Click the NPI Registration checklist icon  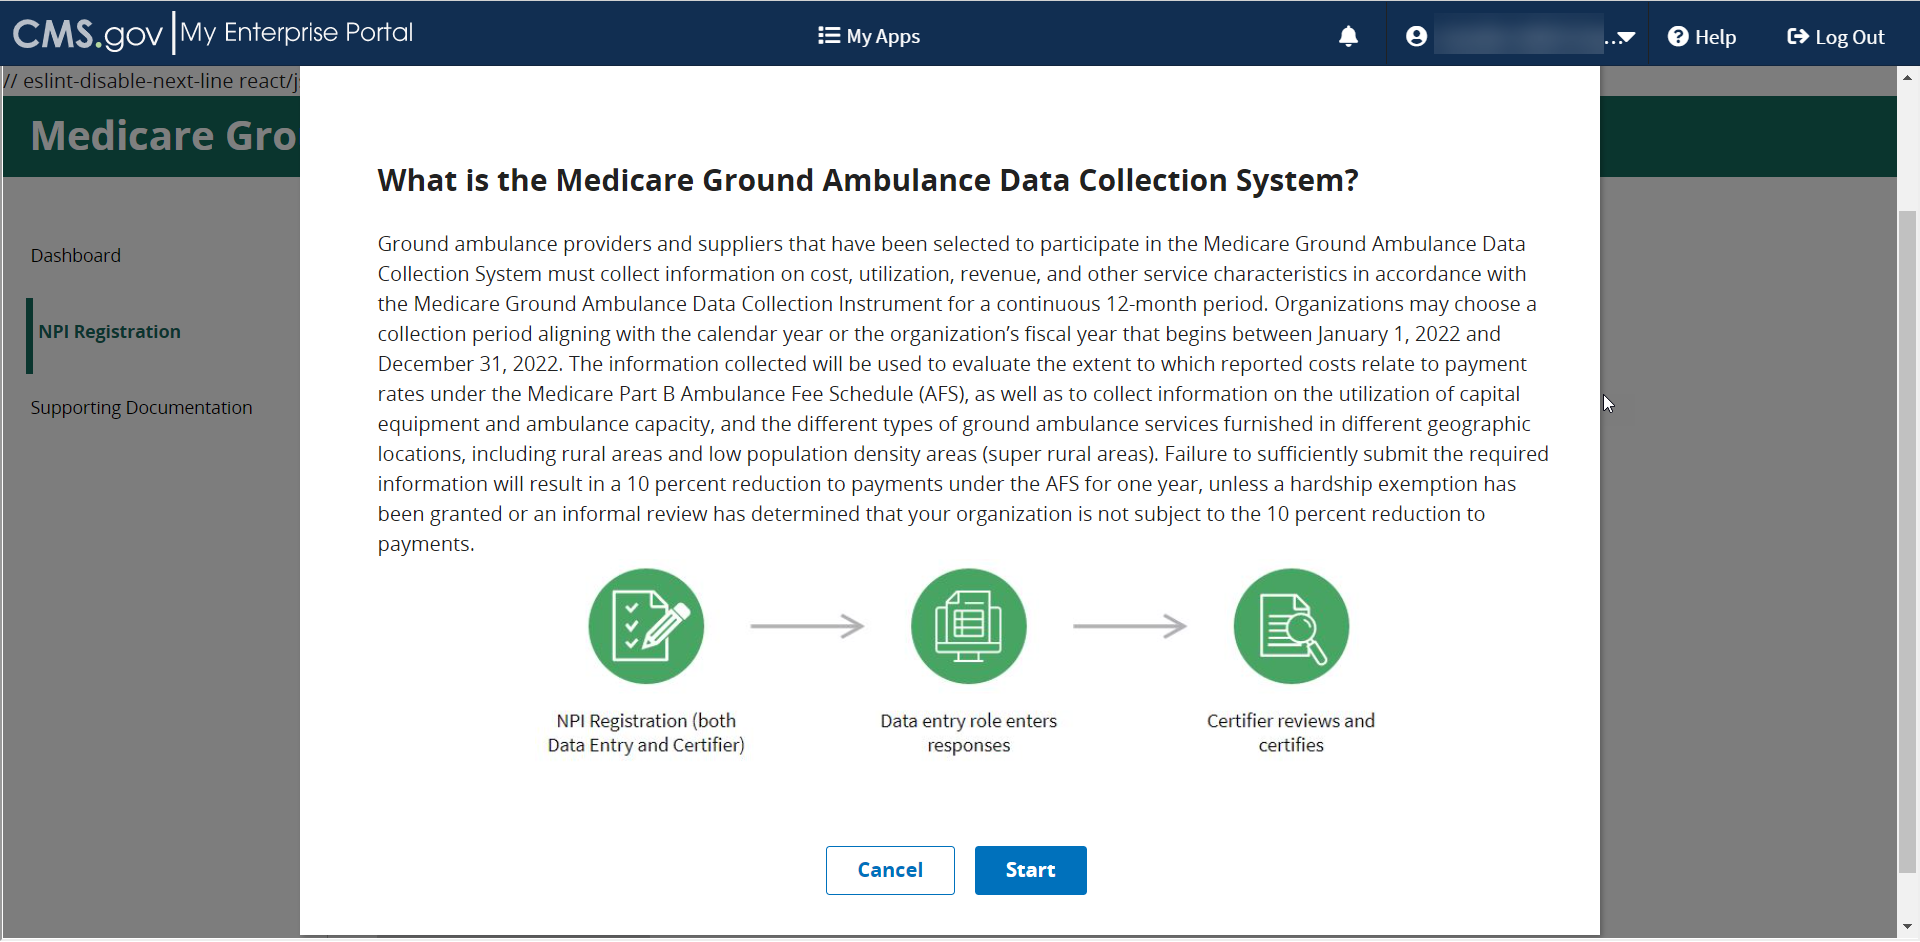tap(646, 626)
